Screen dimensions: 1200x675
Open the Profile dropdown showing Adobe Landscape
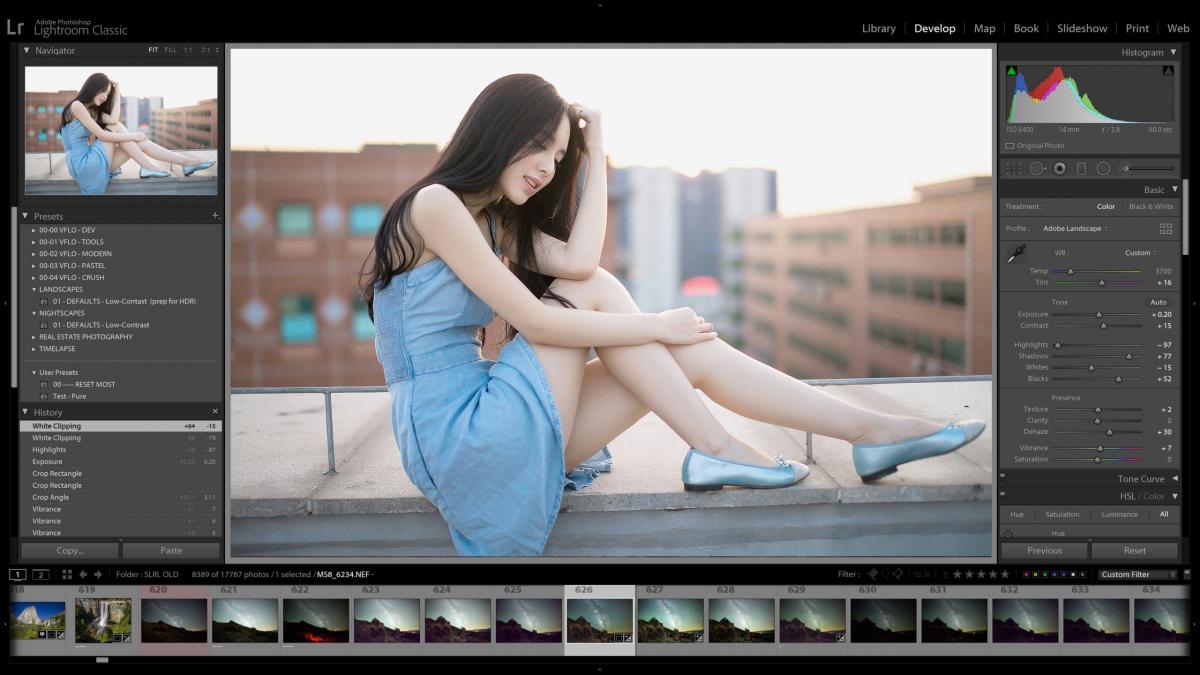(x=1073, y=229)
